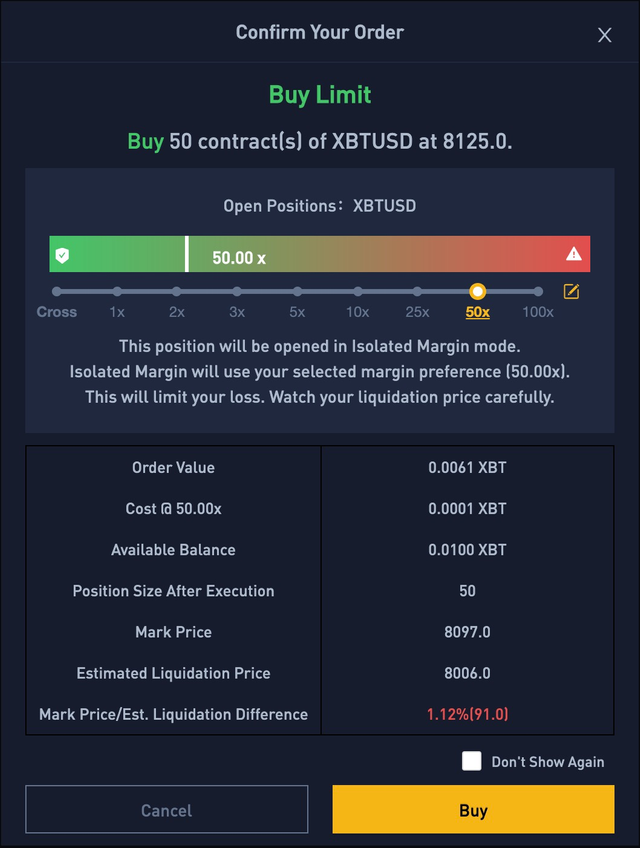Set leverage to 10x
Screen dimensions: 640x848
click(x=357, y=292)
